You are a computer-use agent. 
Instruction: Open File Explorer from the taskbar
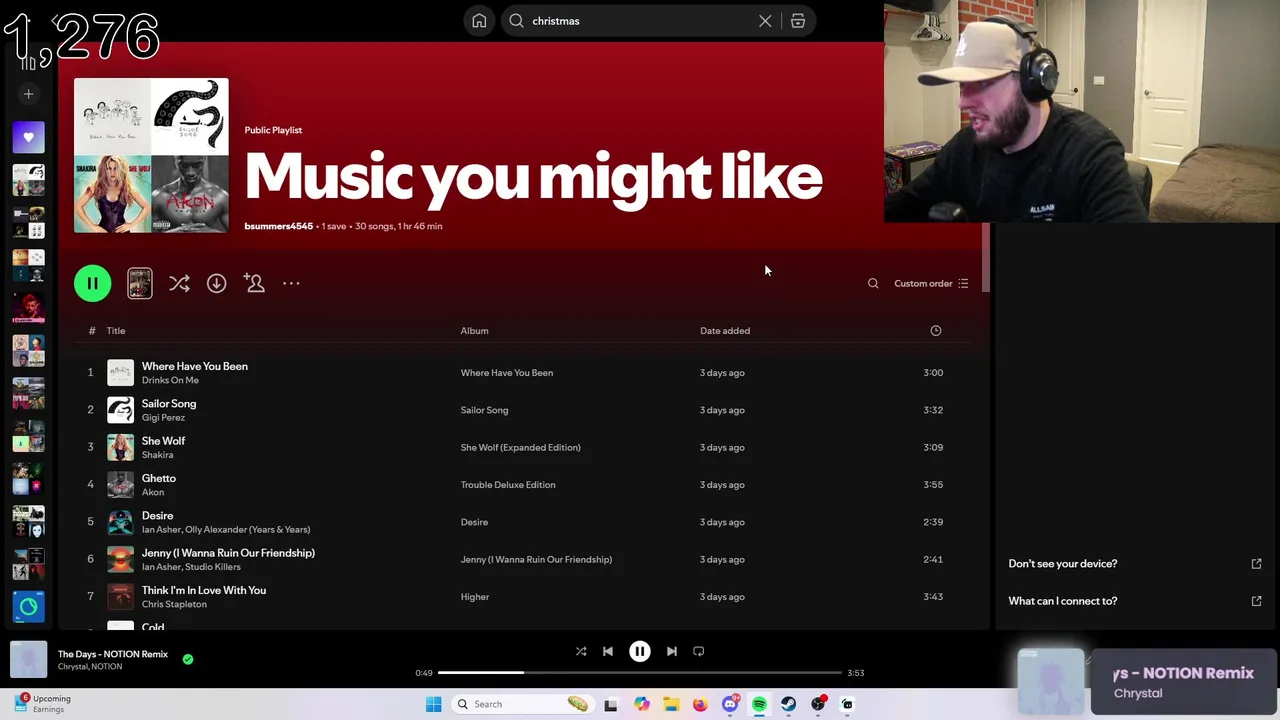pyautogui.click(x=671, y=704)
